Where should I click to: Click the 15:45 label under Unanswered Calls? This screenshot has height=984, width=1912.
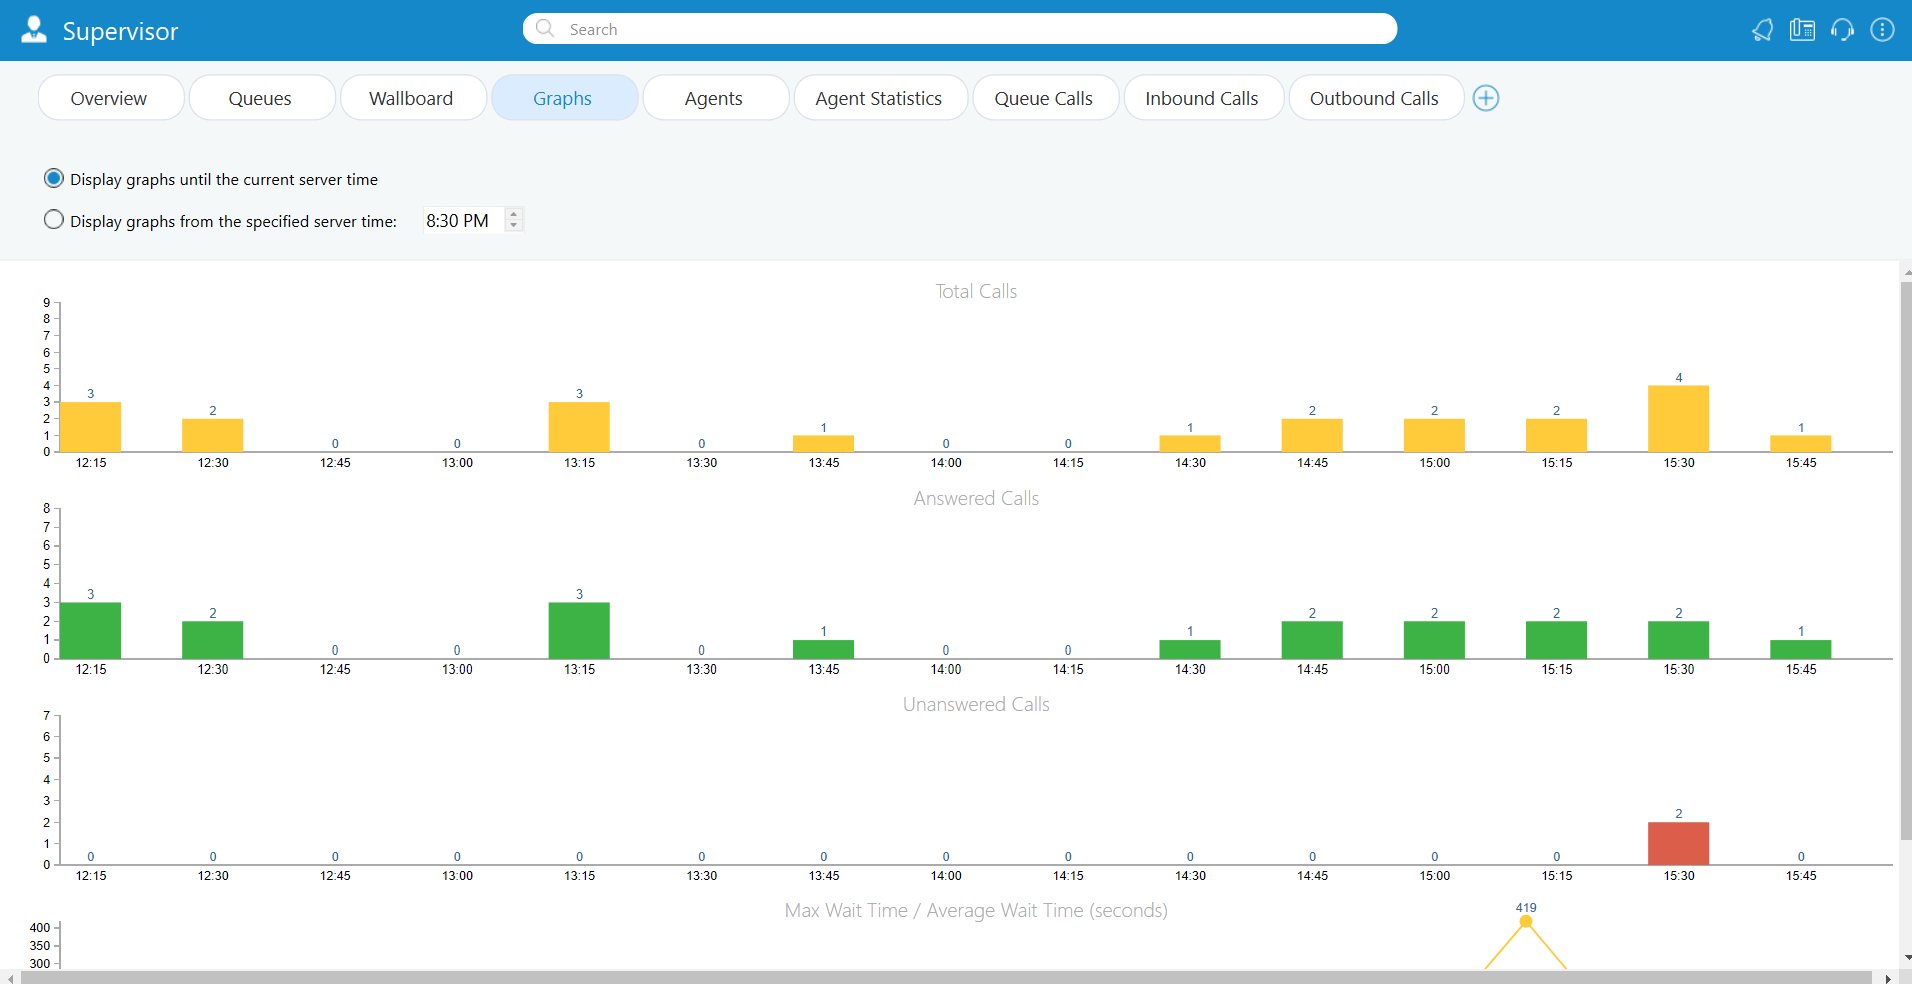click(x=1801, y=876)
